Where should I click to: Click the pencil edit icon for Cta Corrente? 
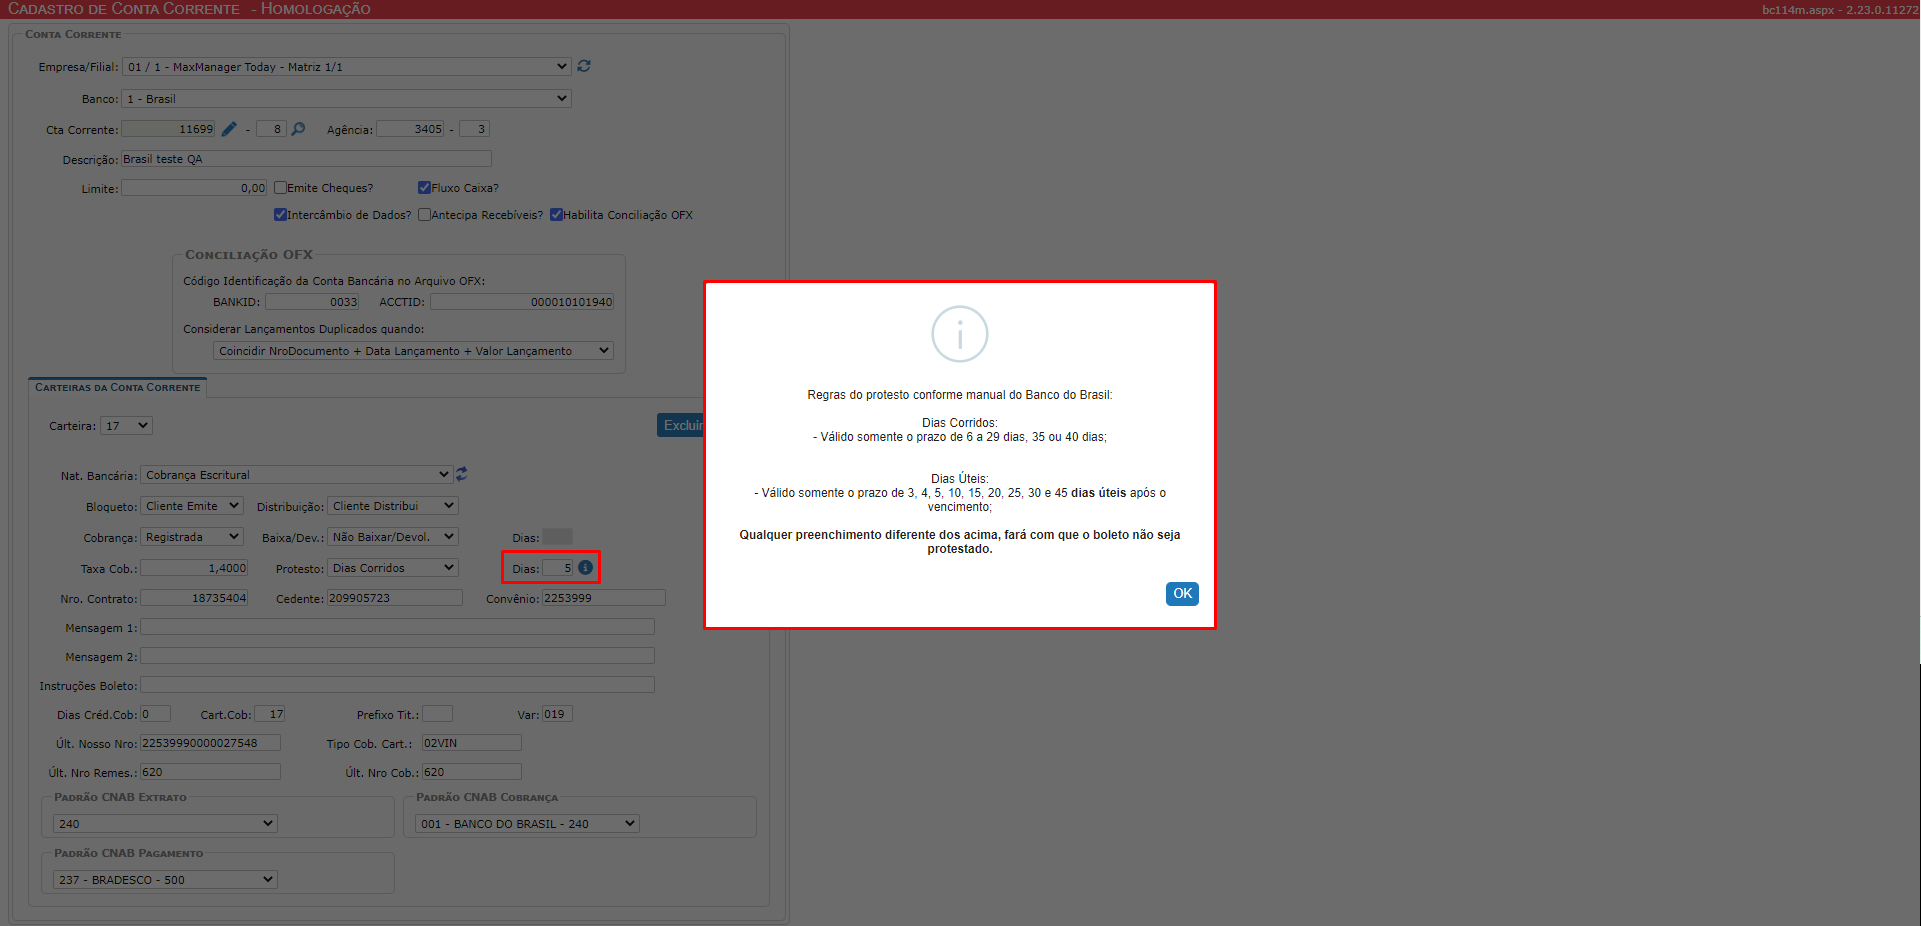[x=229, y=129]
